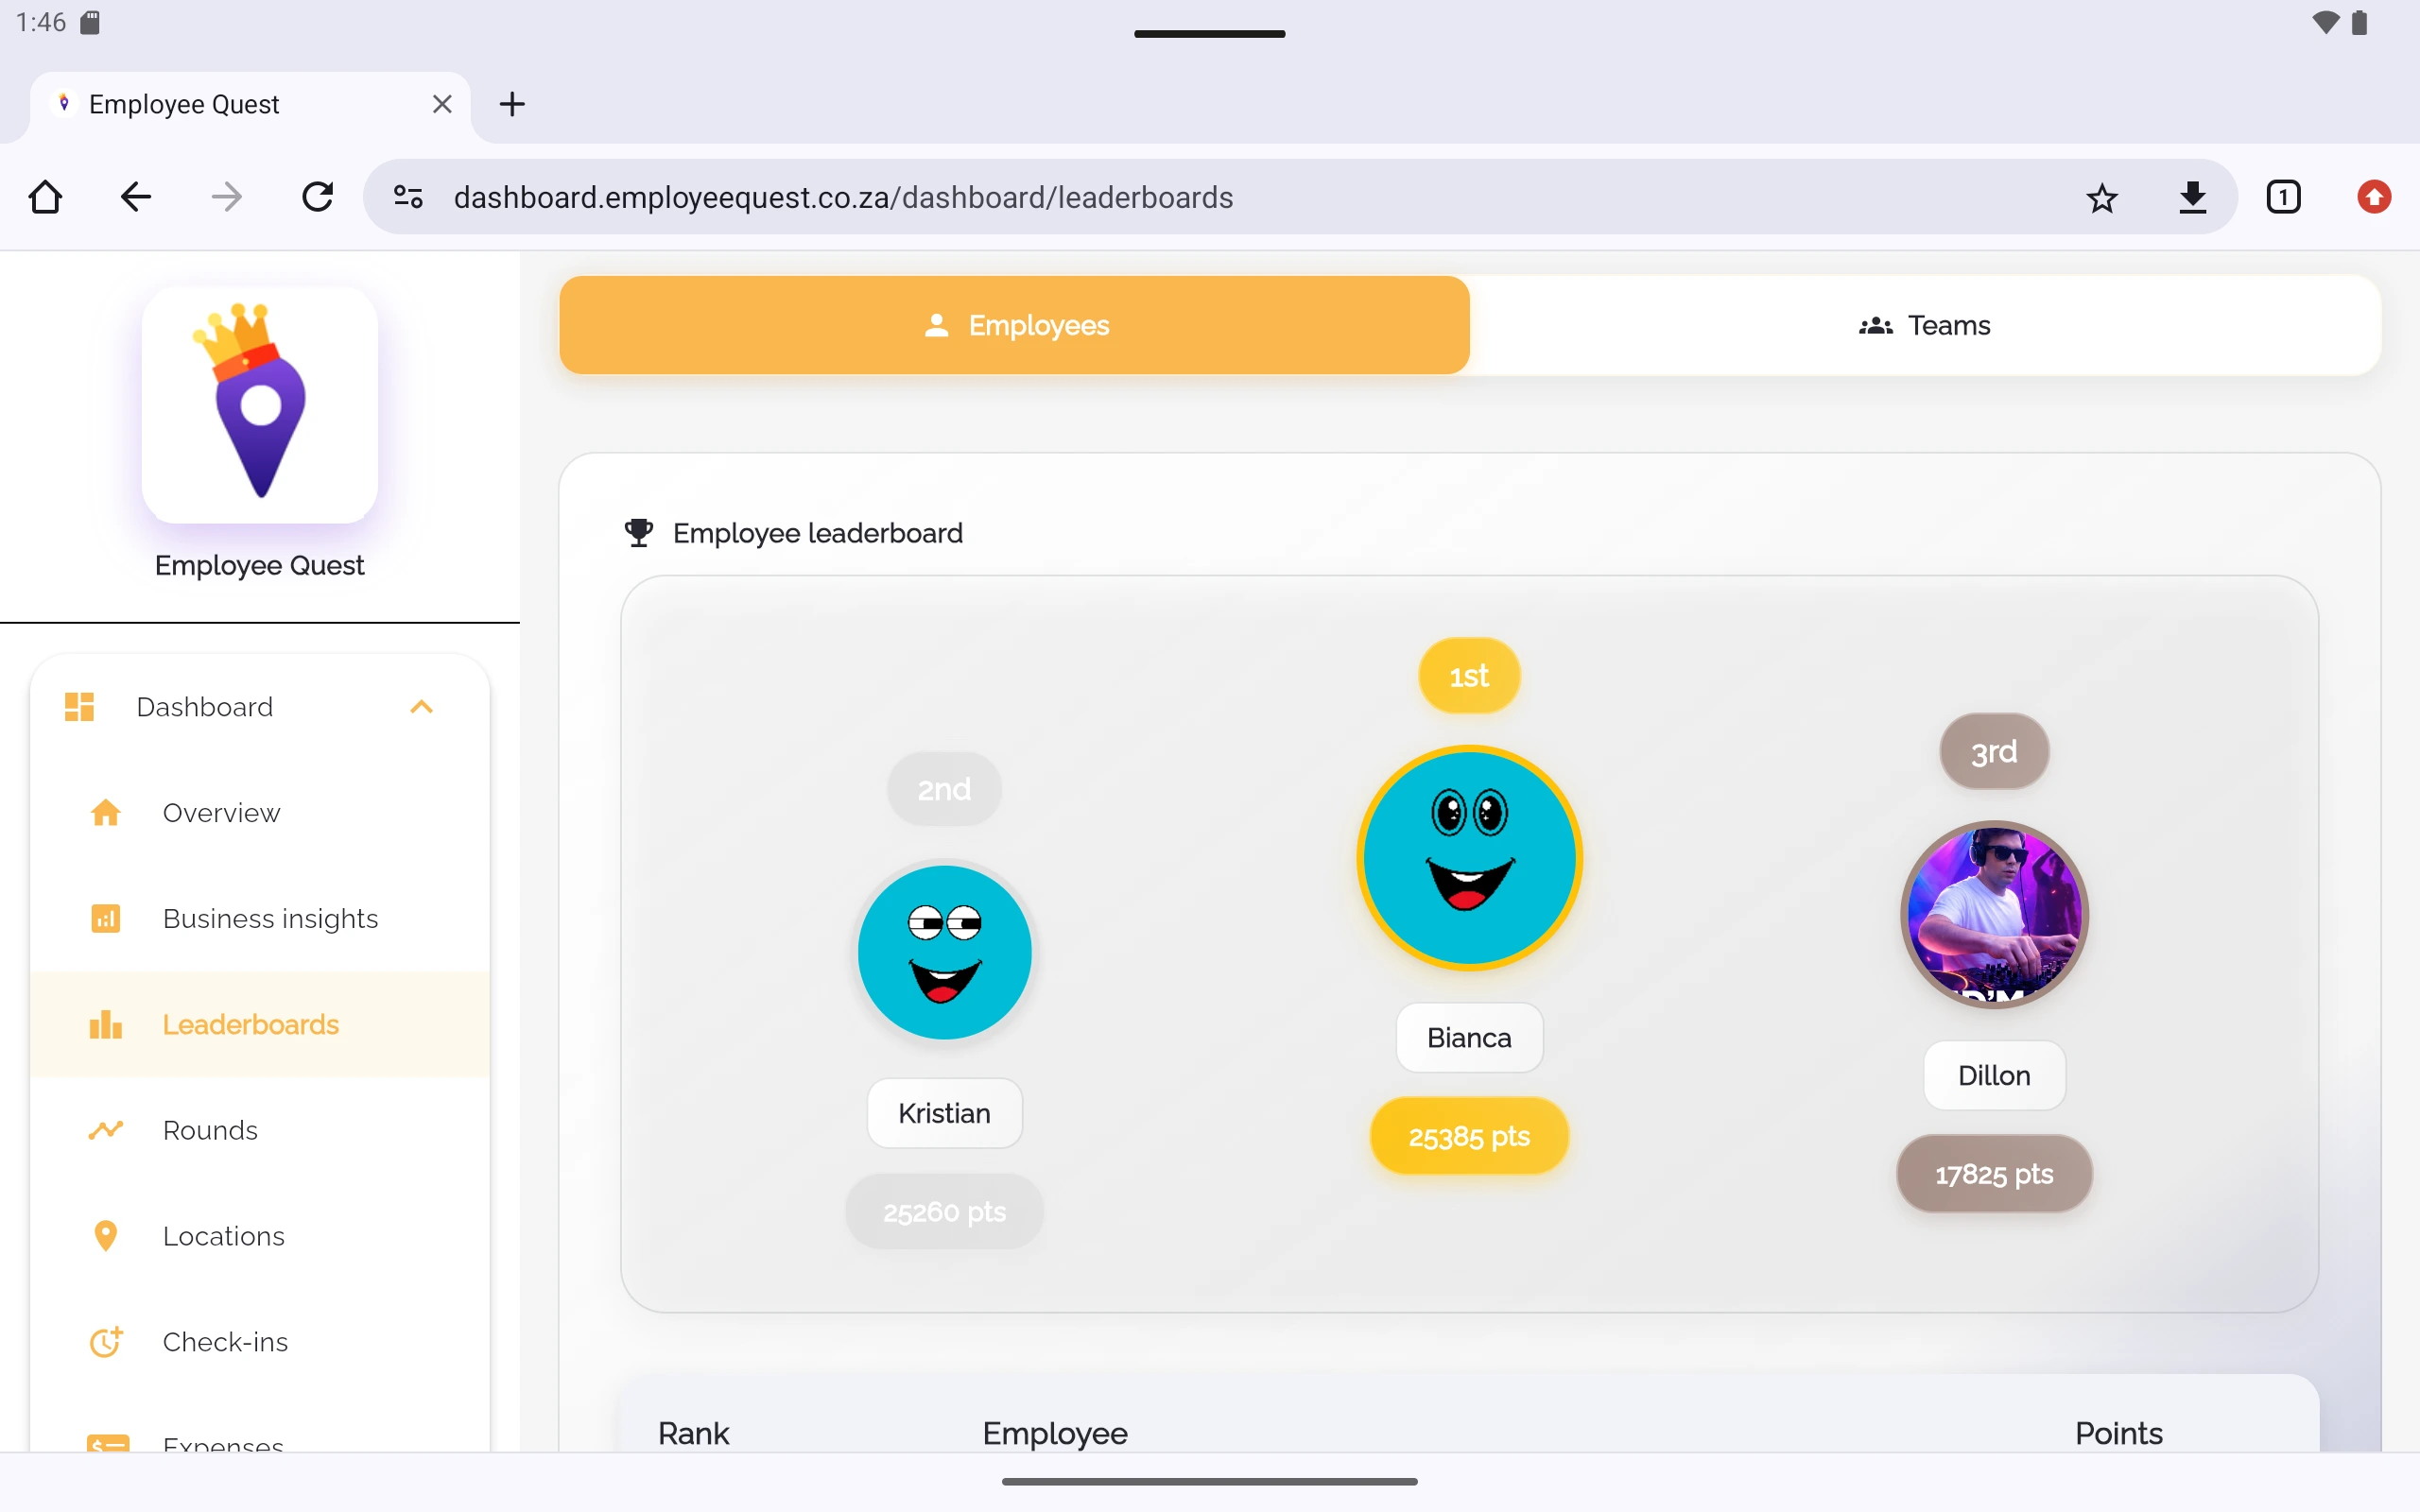Click the Rounds trend-line icon

[106, 1130]
